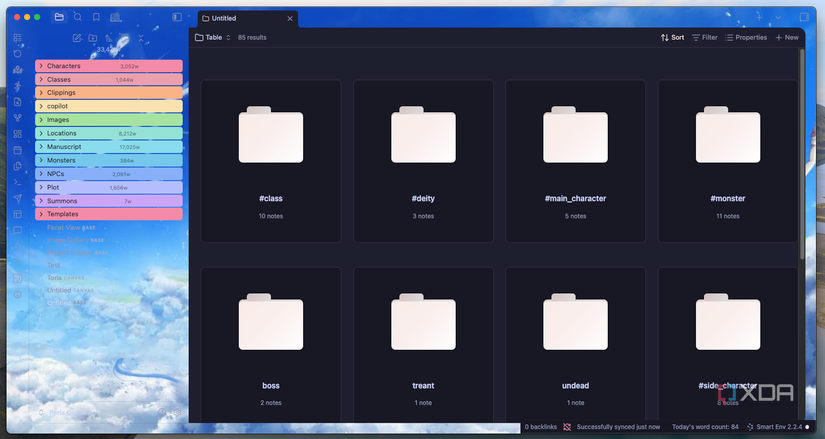825x439 pixels.
Task: Create a new folder in explorer
Action: (x=93, y=38)
